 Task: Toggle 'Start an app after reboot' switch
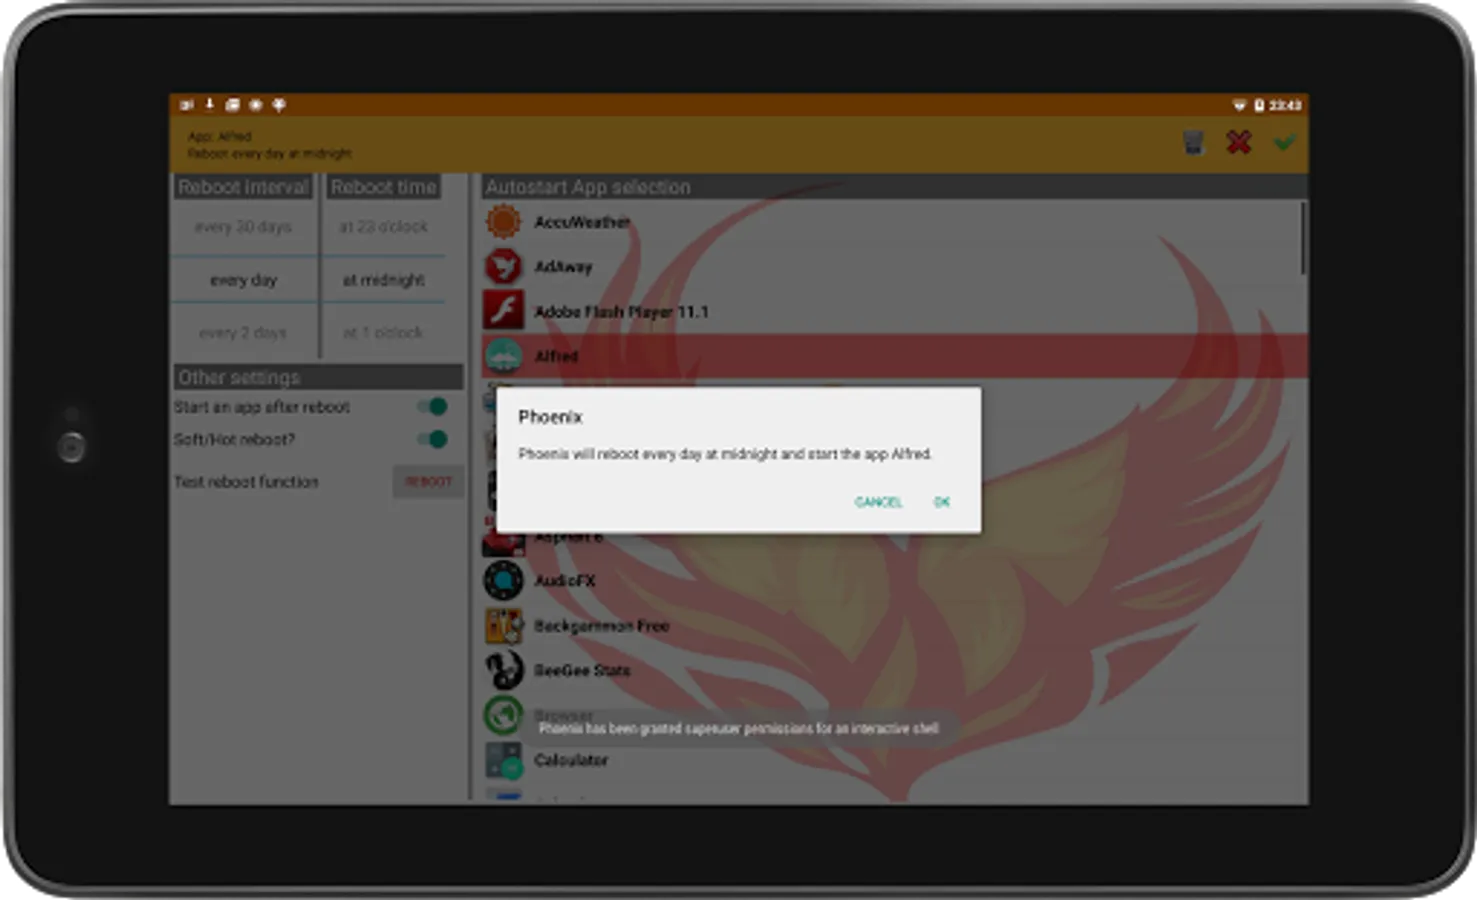click(433, 406)
